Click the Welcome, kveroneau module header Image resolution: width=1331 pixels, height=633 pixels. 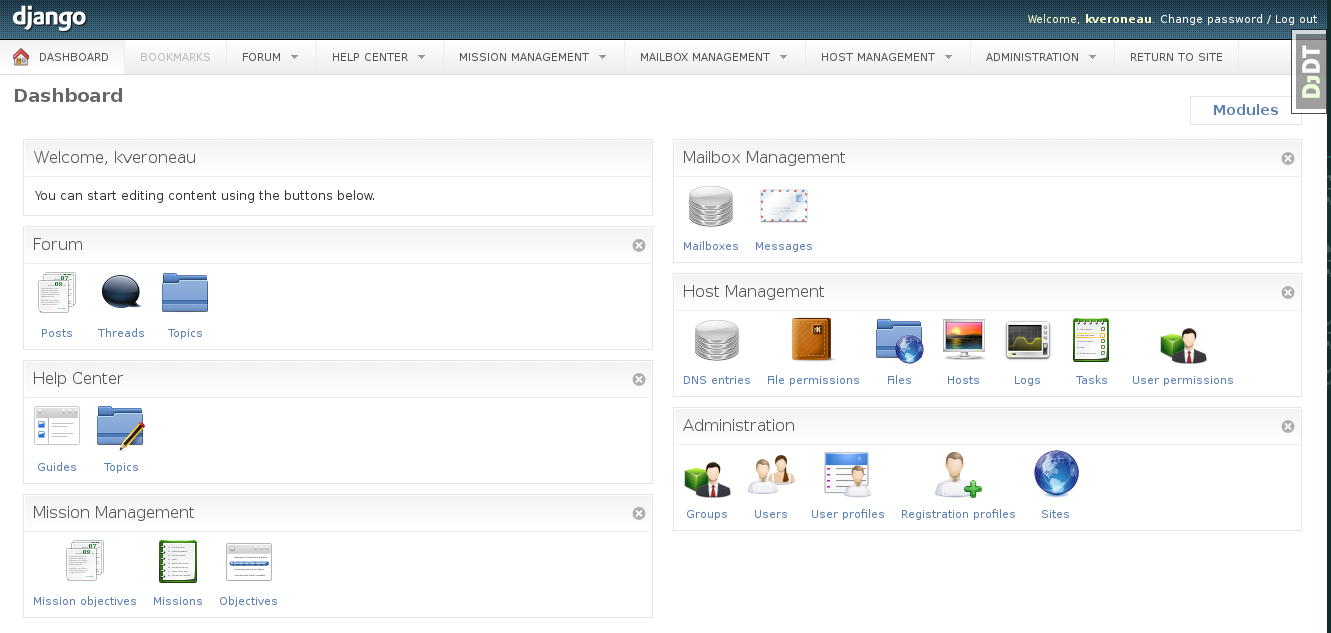click(x=338, y=158)
